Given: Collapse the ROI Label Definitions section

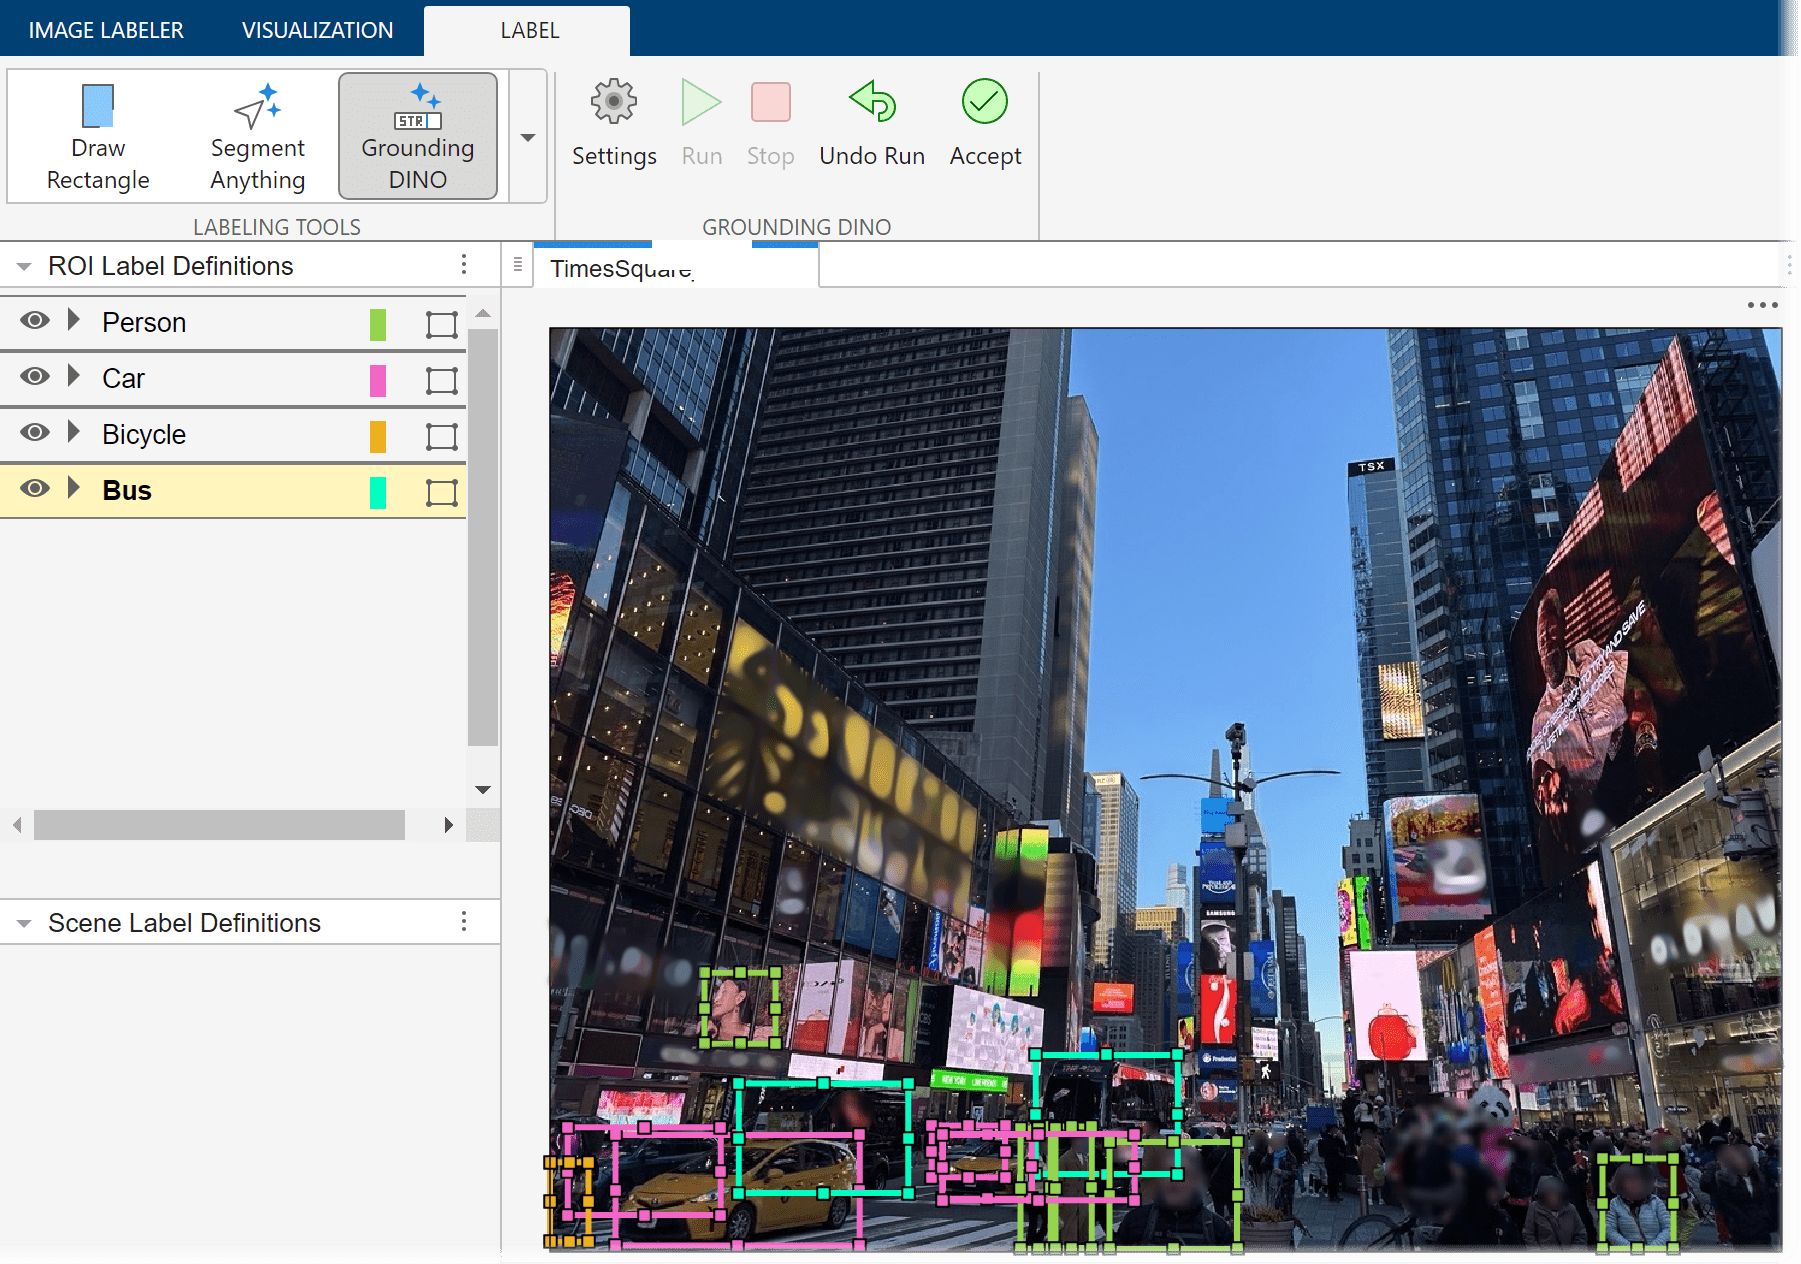Looking at the screenshot, I should tap(22, 265).
